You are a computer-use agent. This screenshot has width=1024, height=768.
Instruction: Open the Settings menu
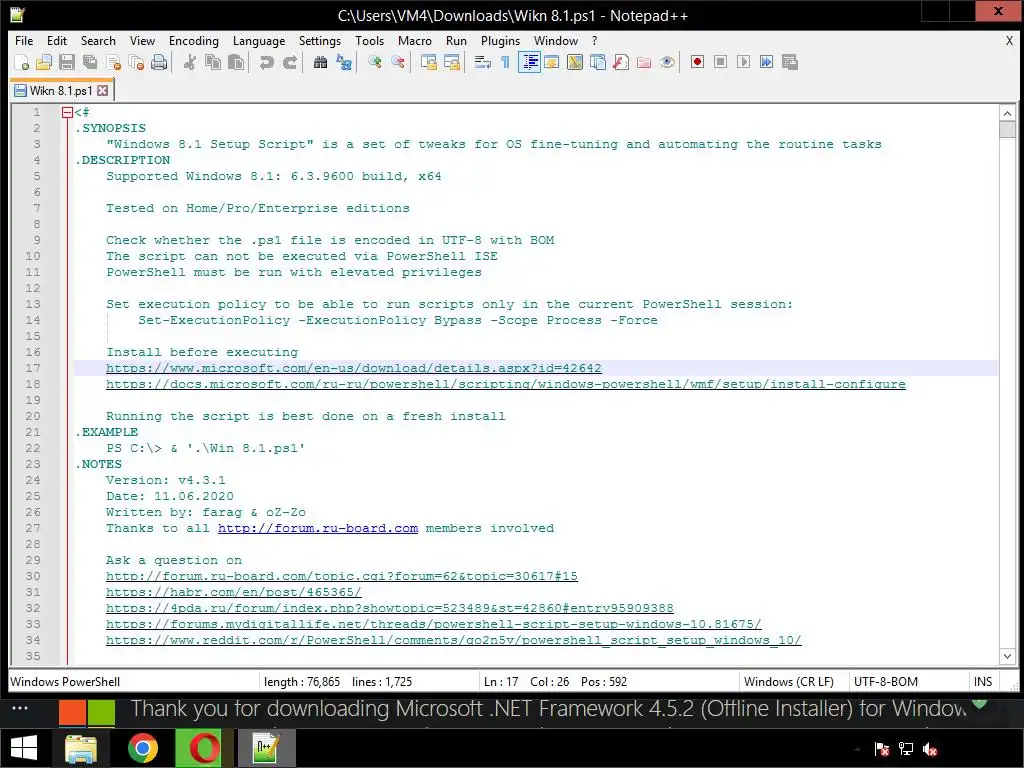(x=320, y=40)
